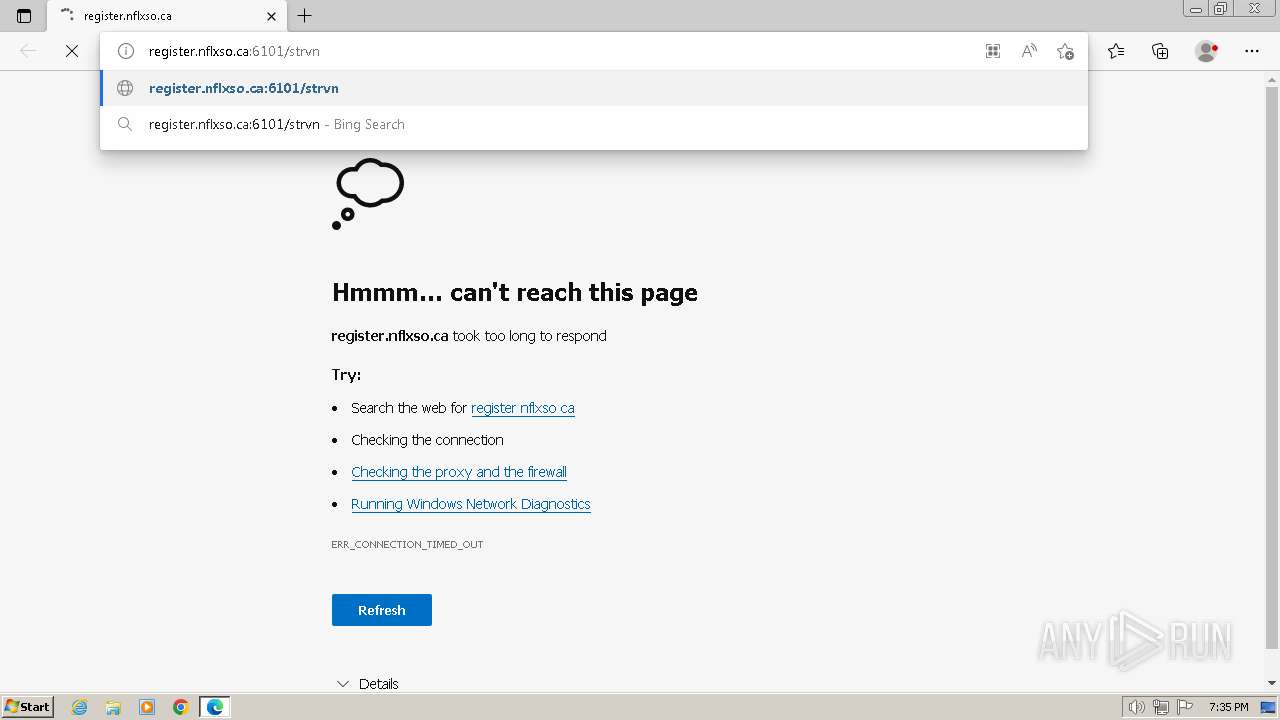The height and width of the screenshot is (720, 1280).
Task: Click the Refresh button
Action: tap(382, 610)
